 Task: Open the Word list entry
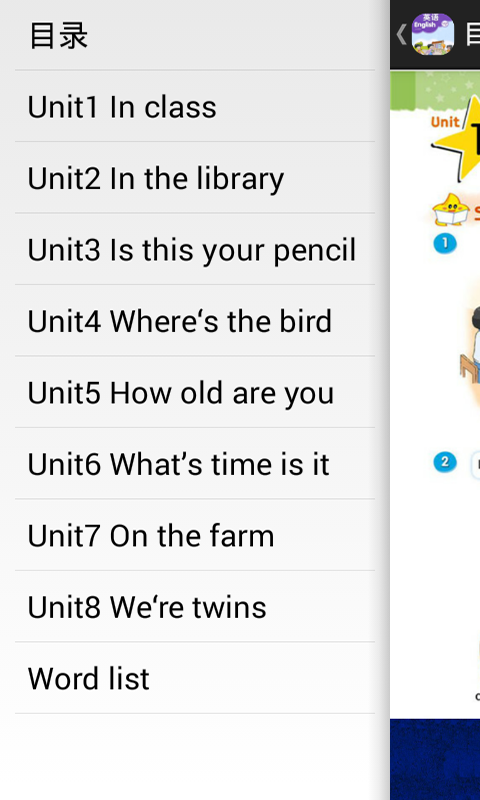[195, 678]
